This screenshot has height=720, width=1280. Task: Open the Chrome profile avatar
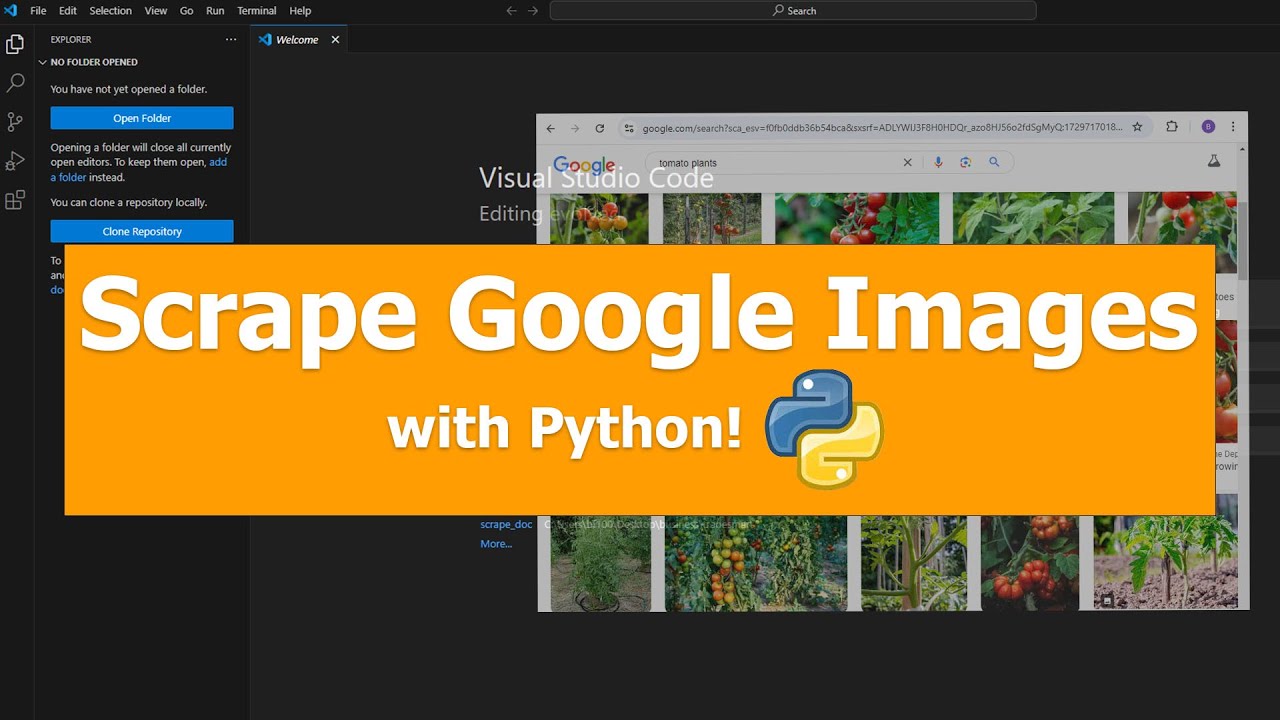(1208, 127)
